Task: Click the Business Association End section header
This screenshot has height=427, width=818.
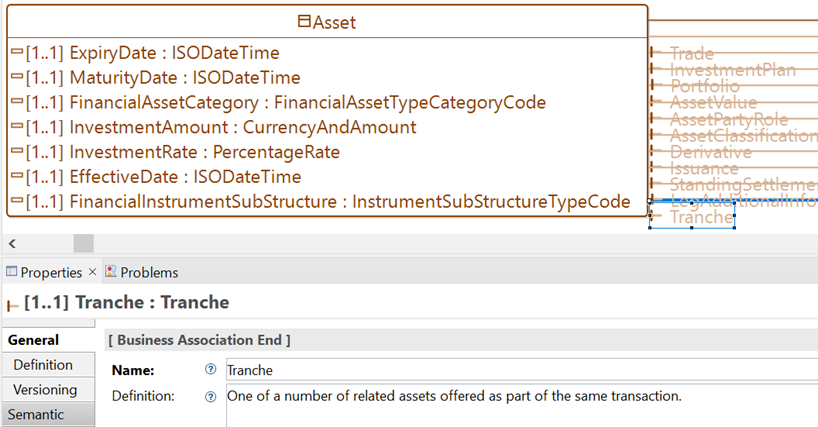Action: click(x=199, y=340)
